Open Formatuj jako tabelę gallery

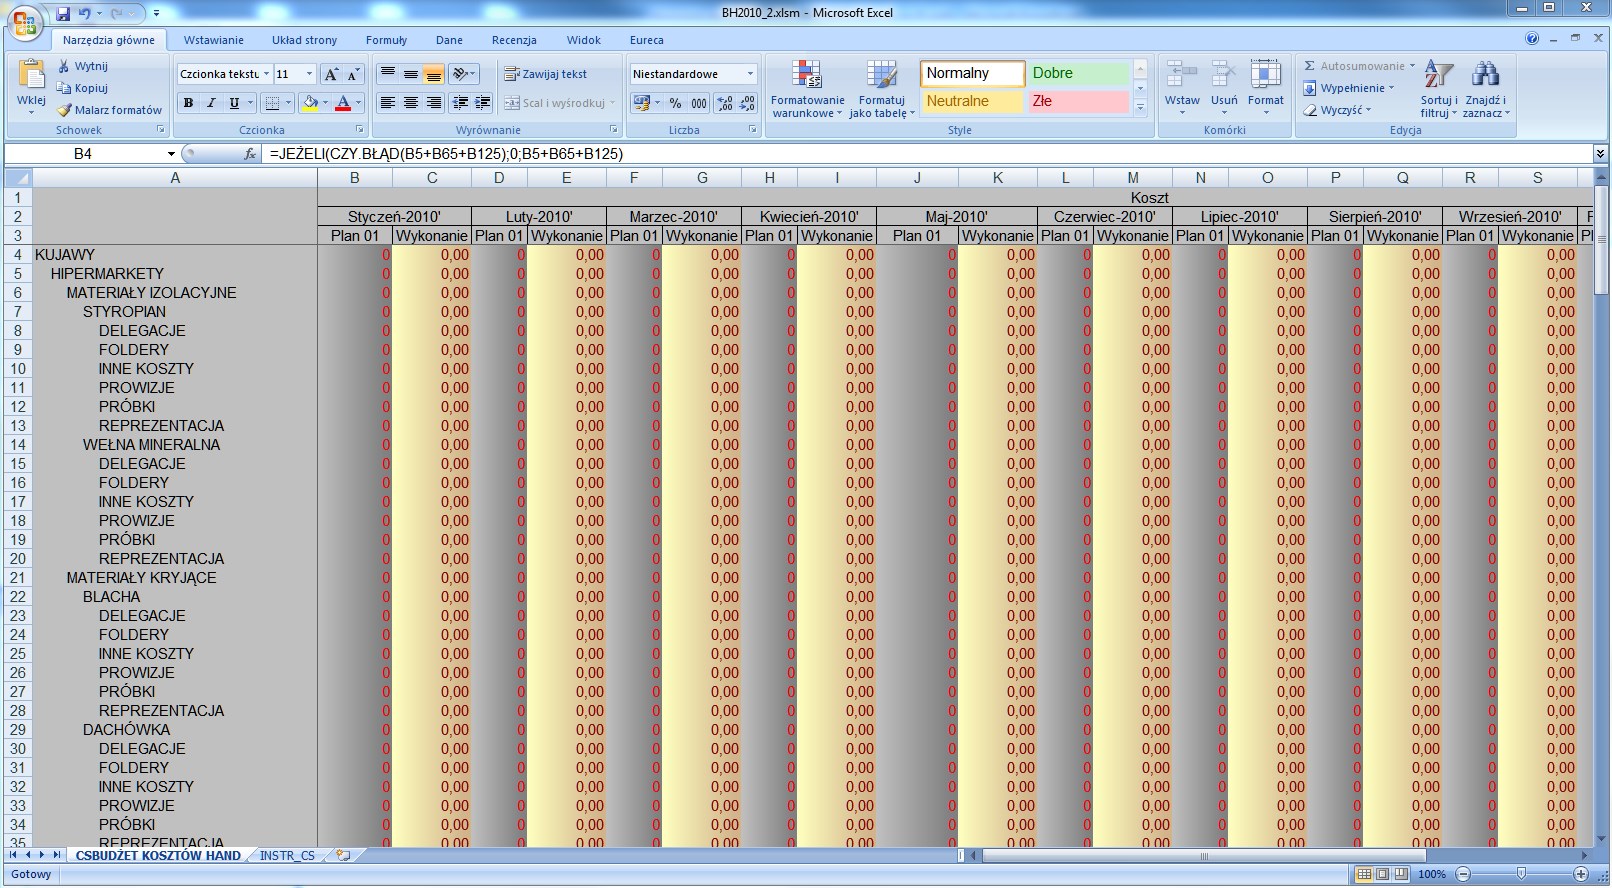pos(882,89)
